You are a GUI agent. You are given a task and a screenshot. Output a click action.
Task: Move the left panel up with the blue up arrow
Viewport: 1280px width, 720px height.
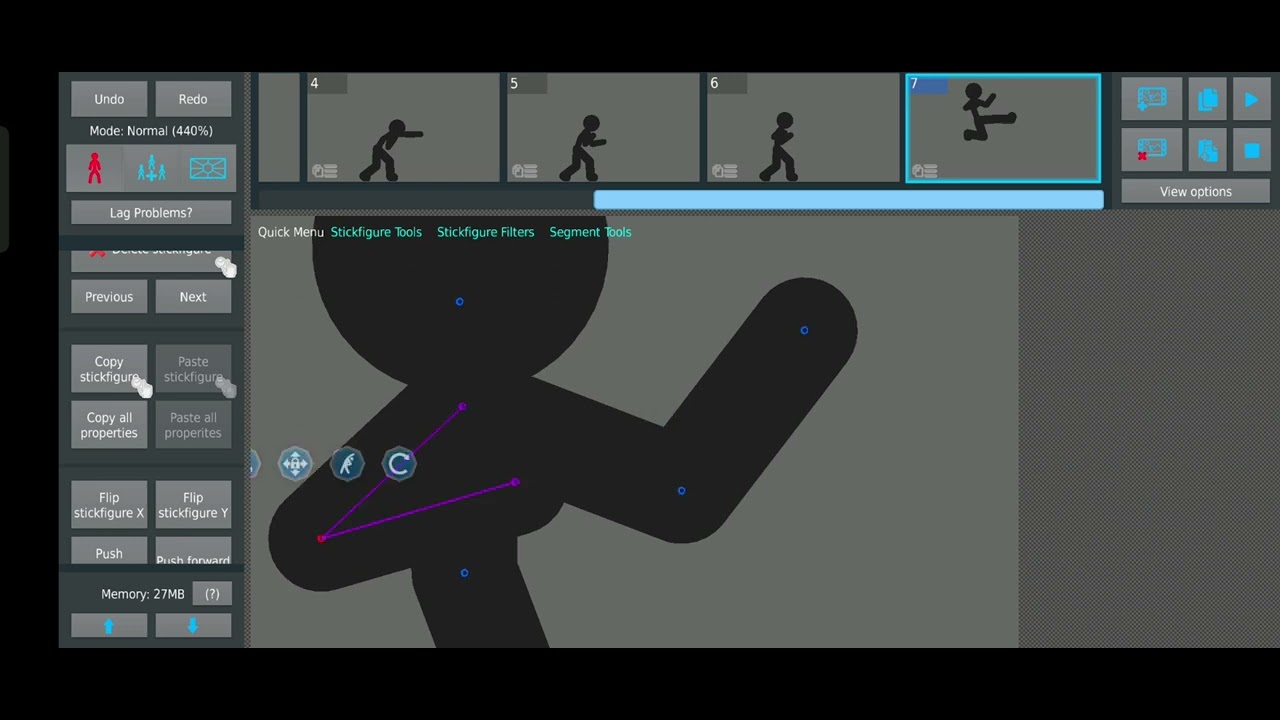(109, 626)
